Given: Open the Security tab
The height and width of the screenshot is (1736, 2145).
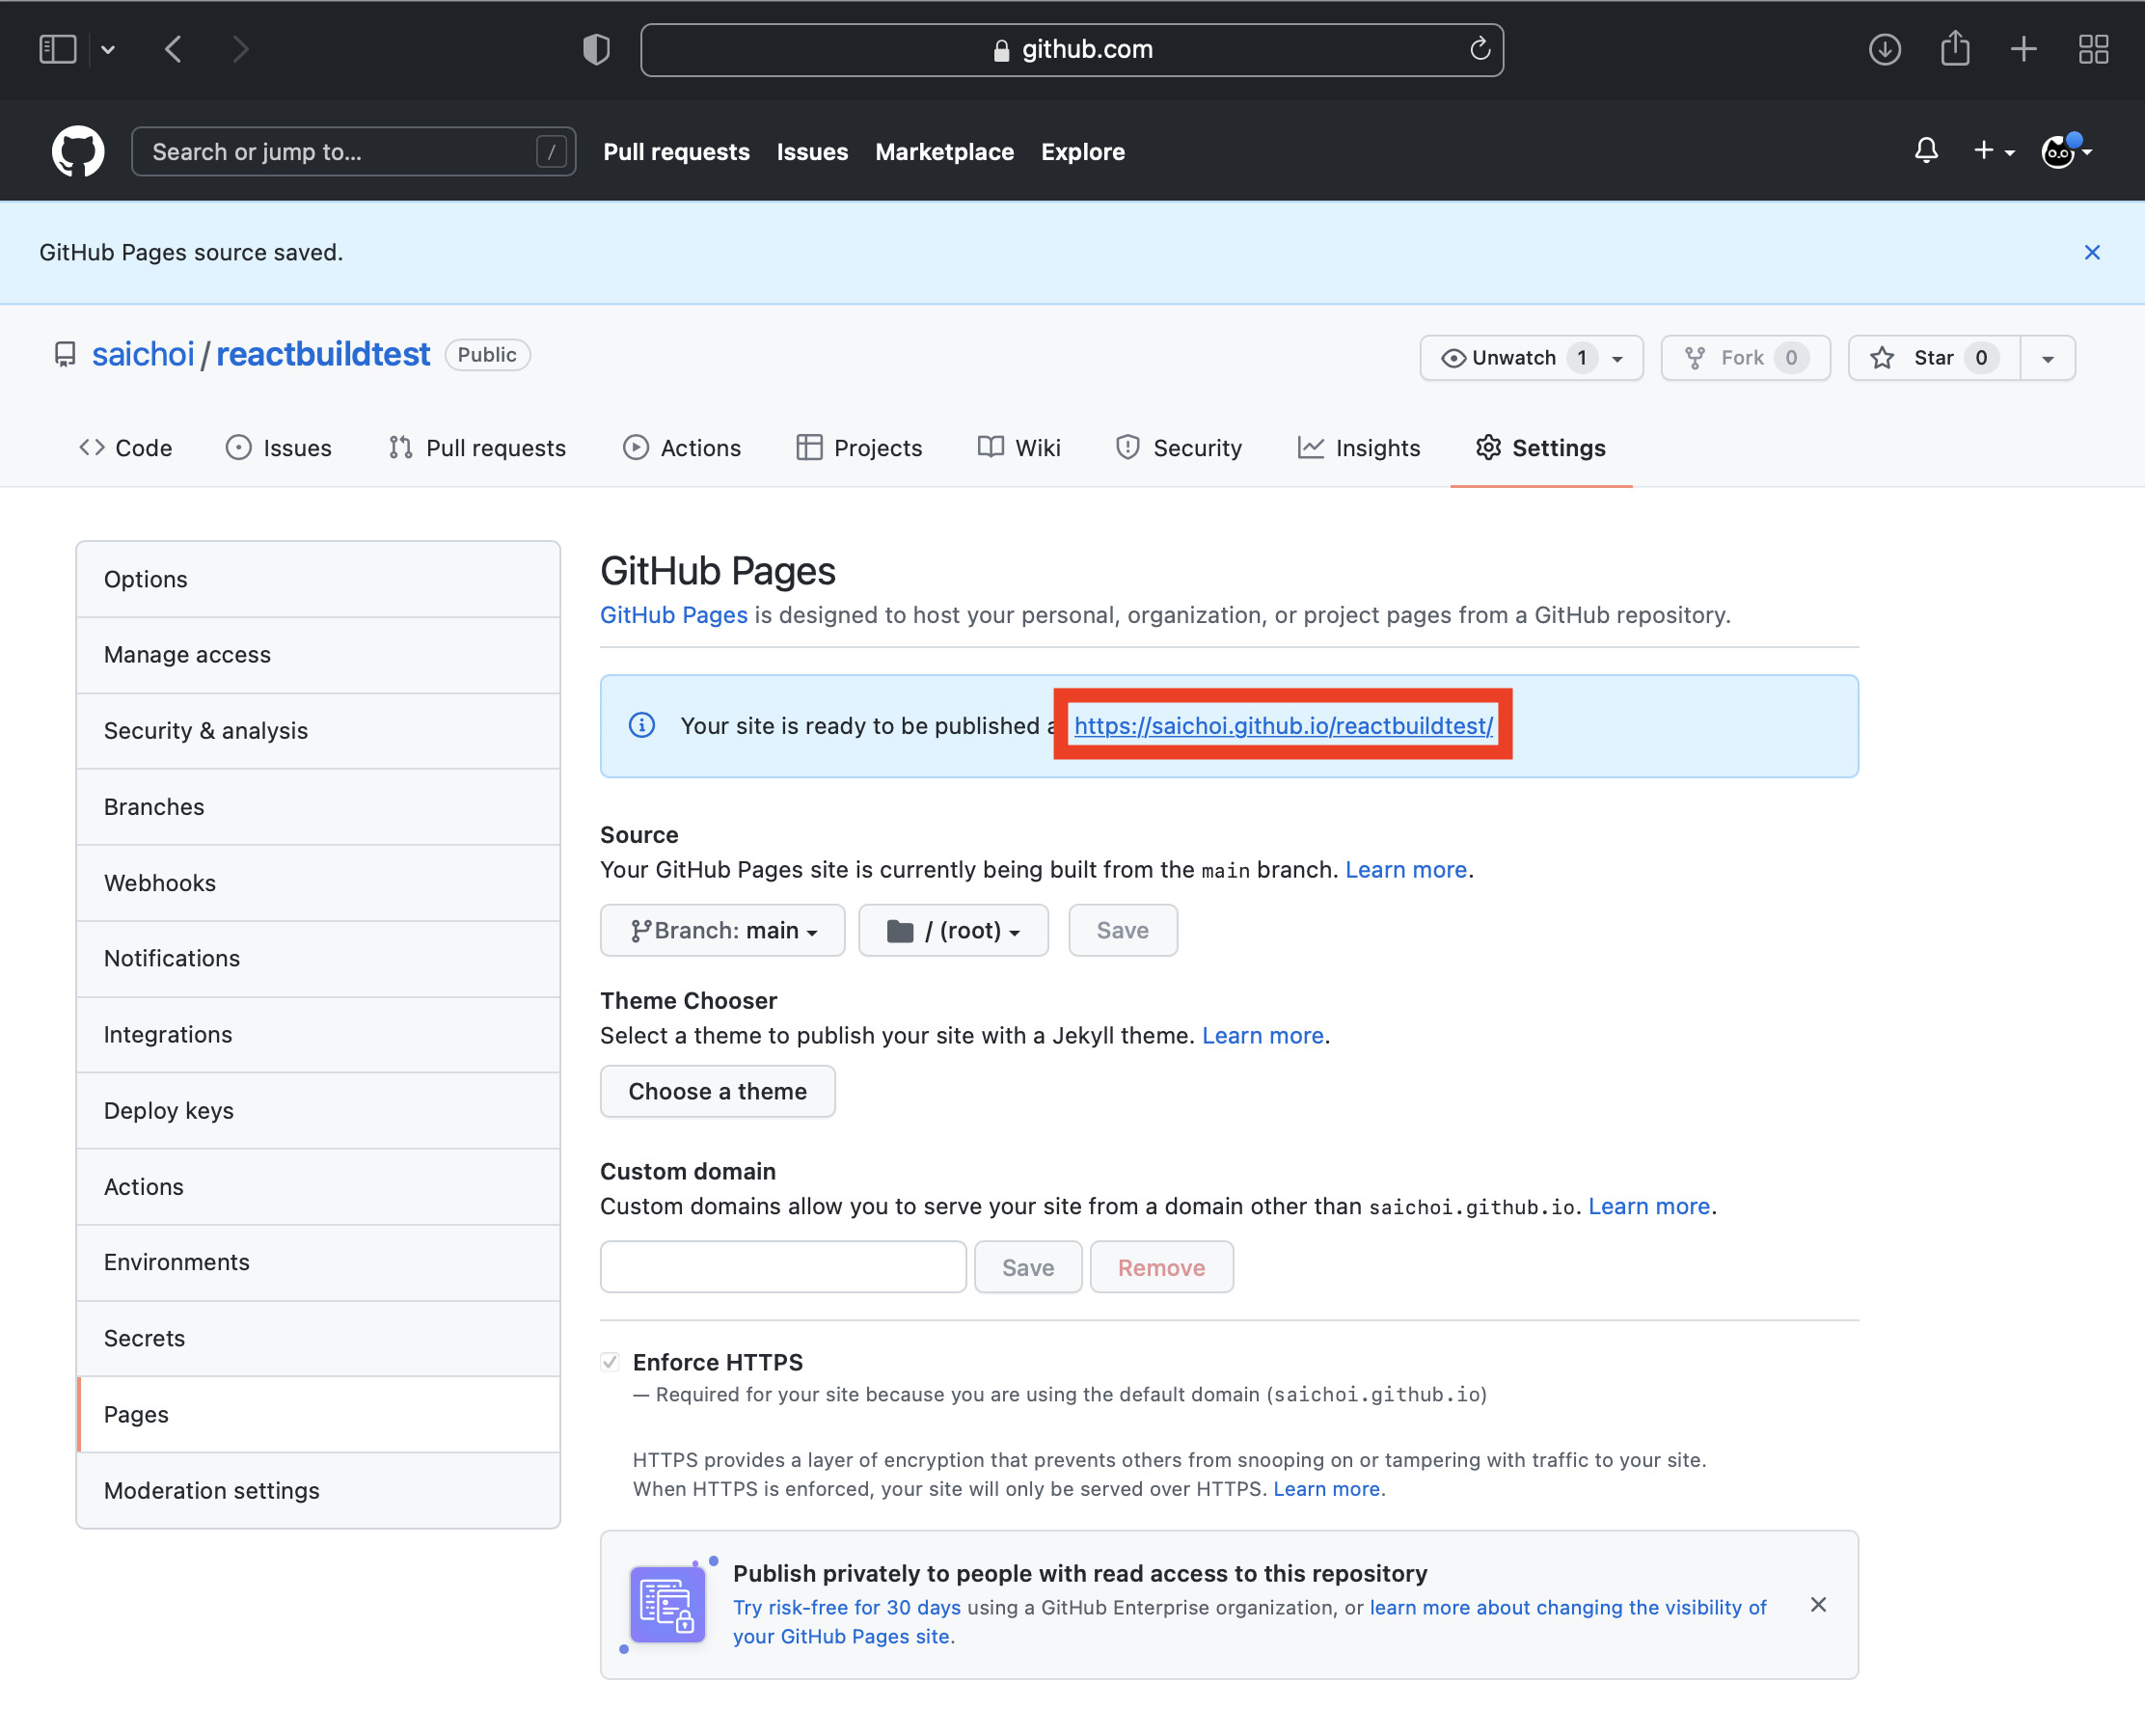Looking at the screenshot, I should (1179, 448).
